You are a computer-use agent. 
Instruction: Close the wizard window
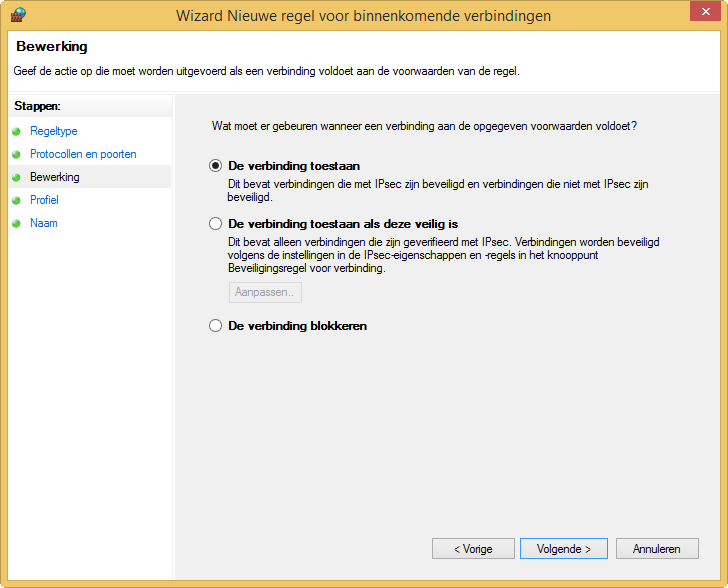pyautogui.click(x=705, y=11)
